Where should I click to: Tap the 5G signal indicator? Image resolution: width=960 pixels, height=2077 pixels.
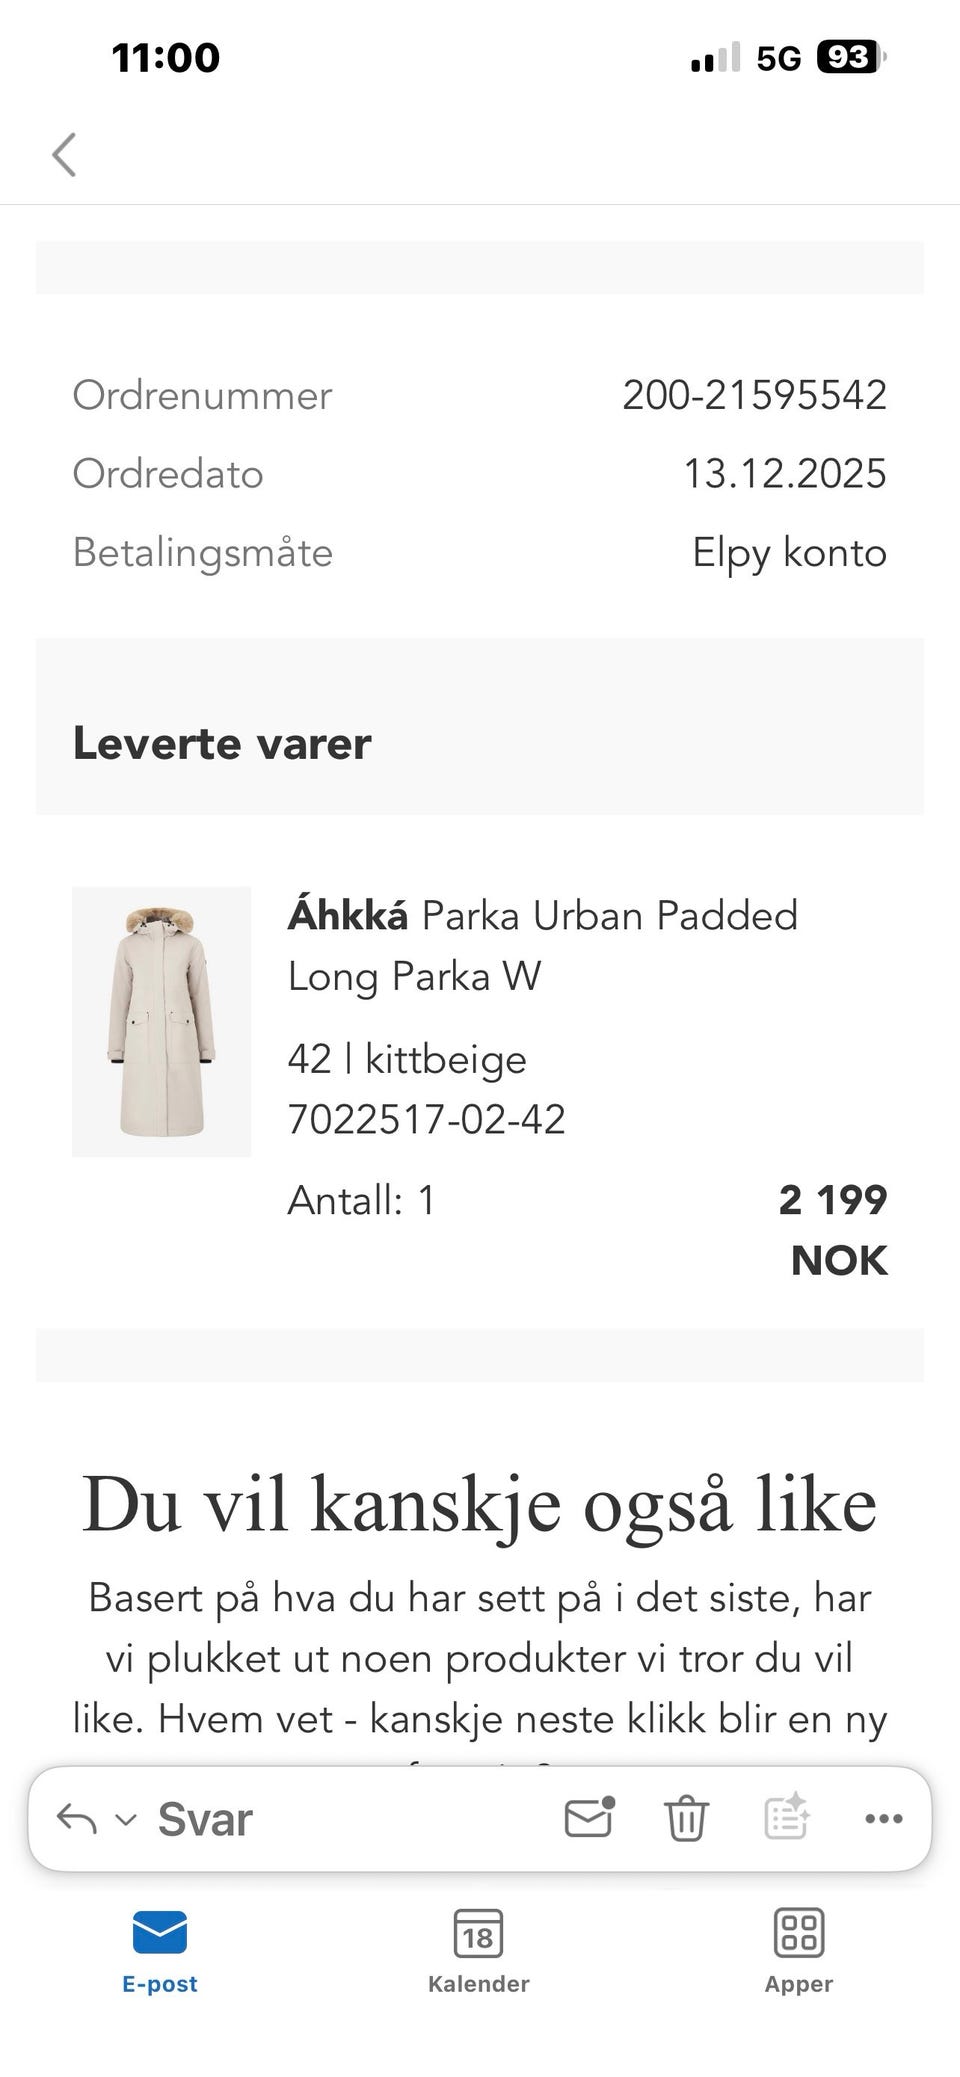point(779,59)
